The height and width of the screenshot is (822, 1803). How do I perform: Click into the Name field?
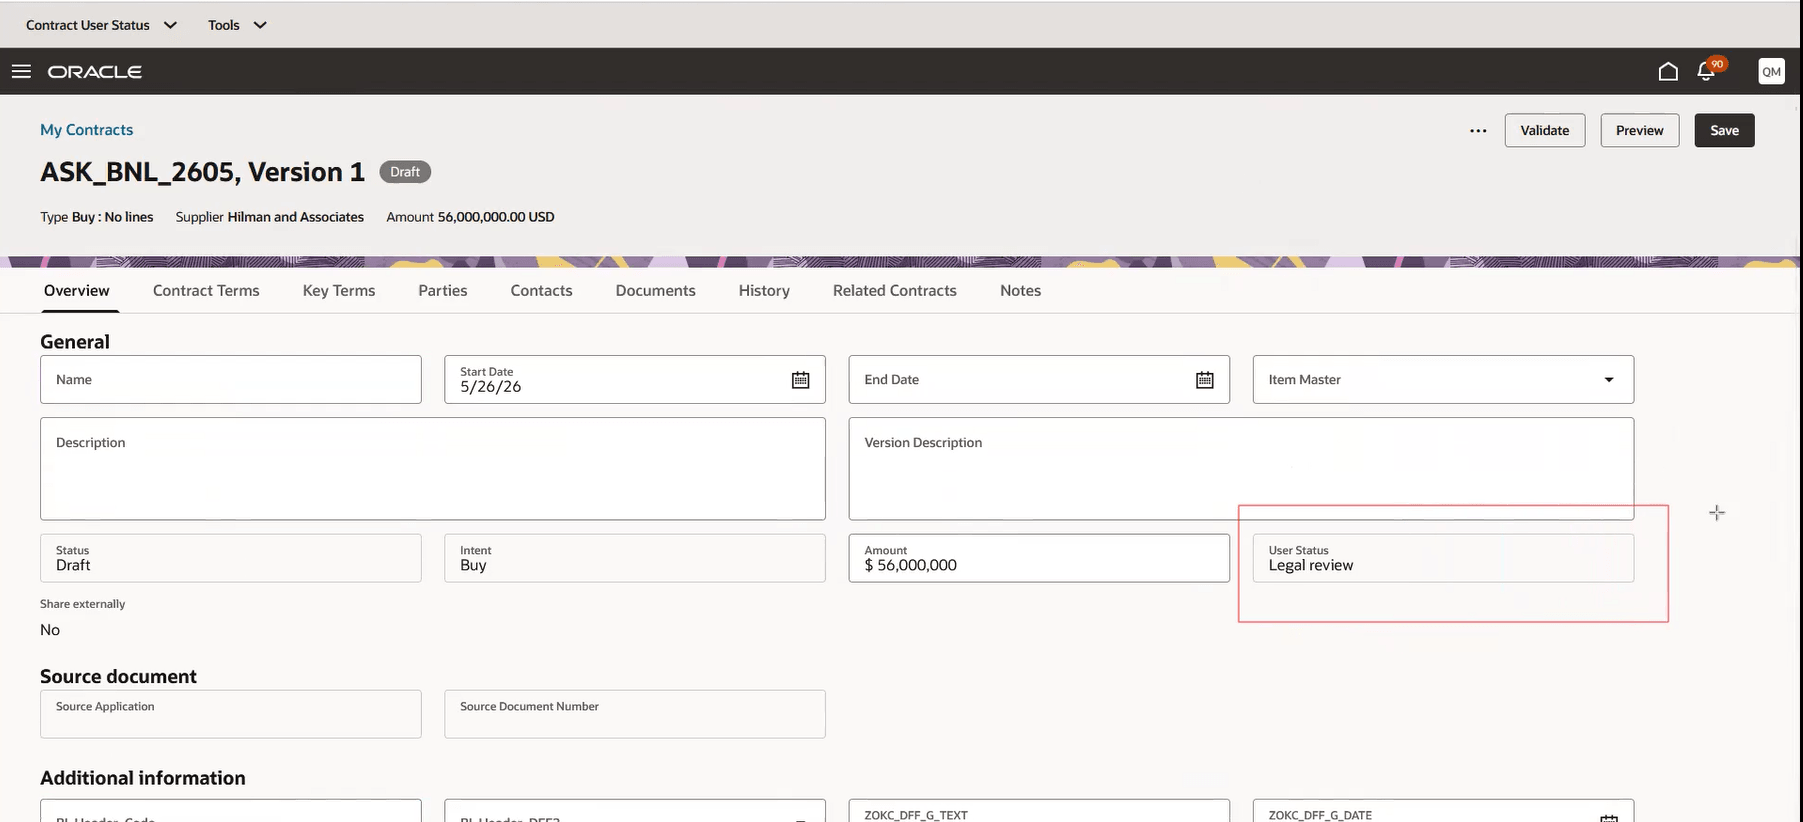coord(231,380)
